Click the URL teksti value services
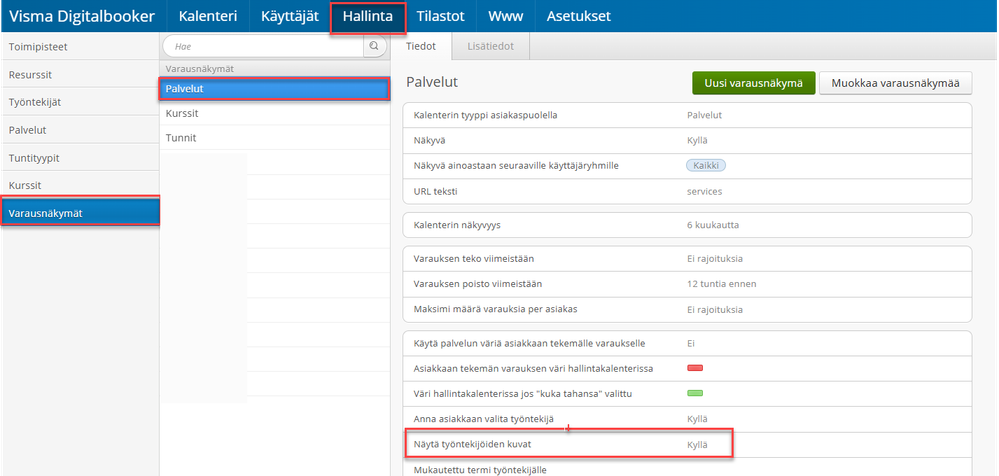This screenshot has width=999, height=476. pos(704,191)
